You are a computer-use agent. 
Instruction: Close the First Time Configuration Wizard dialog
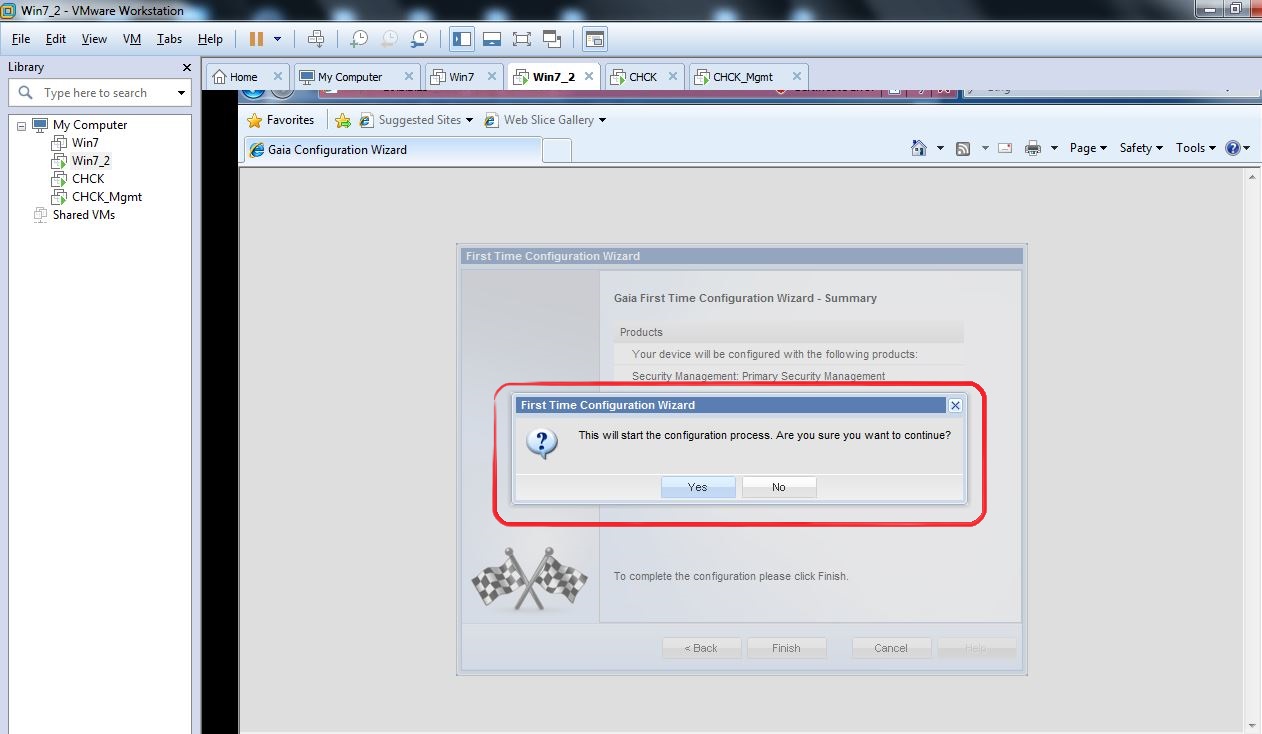coord(955,405)
